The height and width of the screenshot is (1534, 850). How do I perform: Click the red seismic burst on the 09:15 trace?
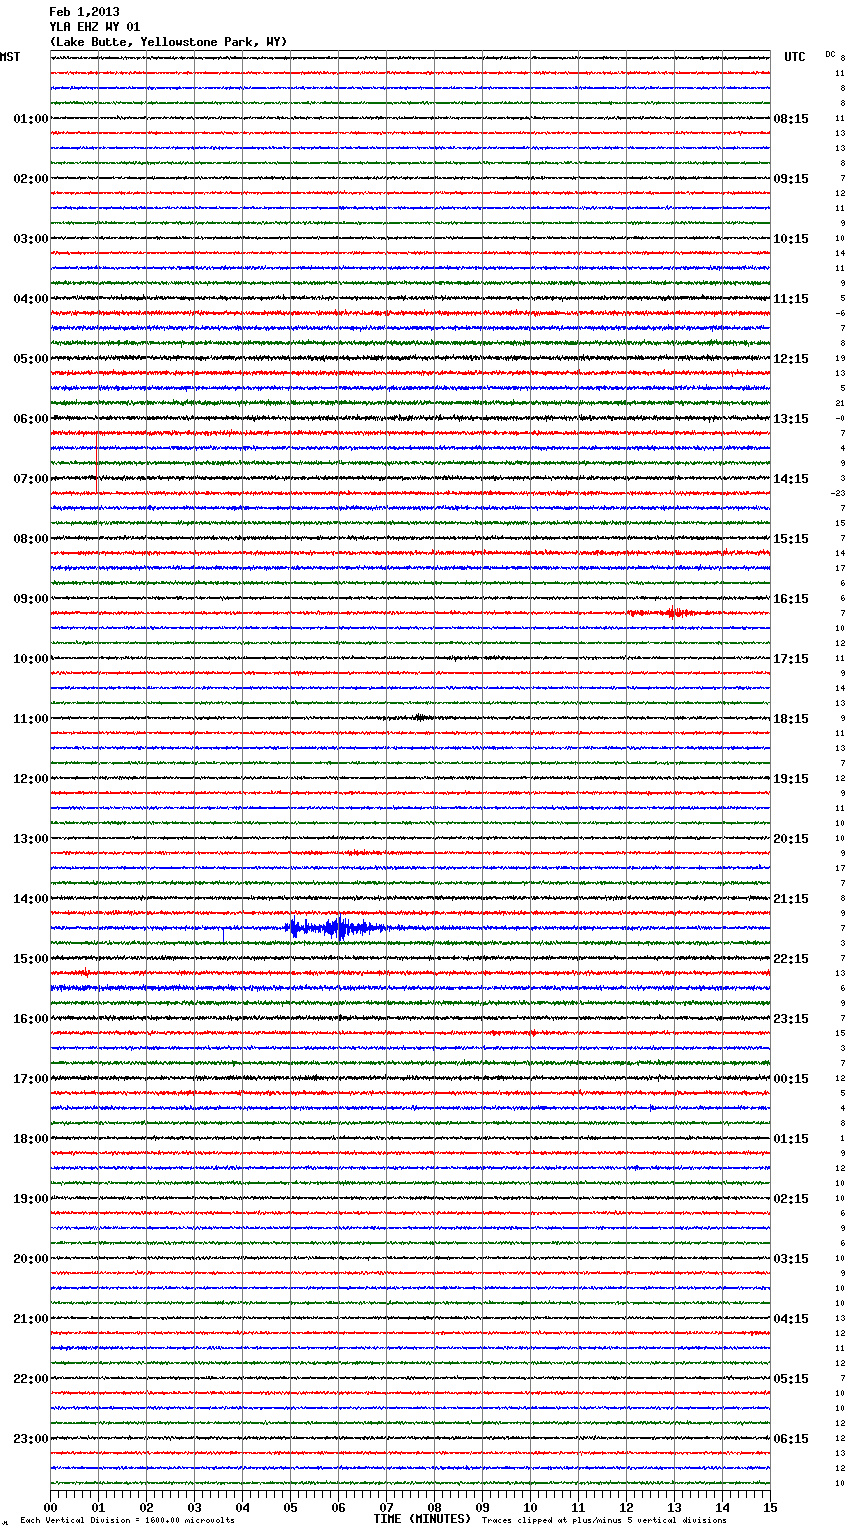click(673, 613)
